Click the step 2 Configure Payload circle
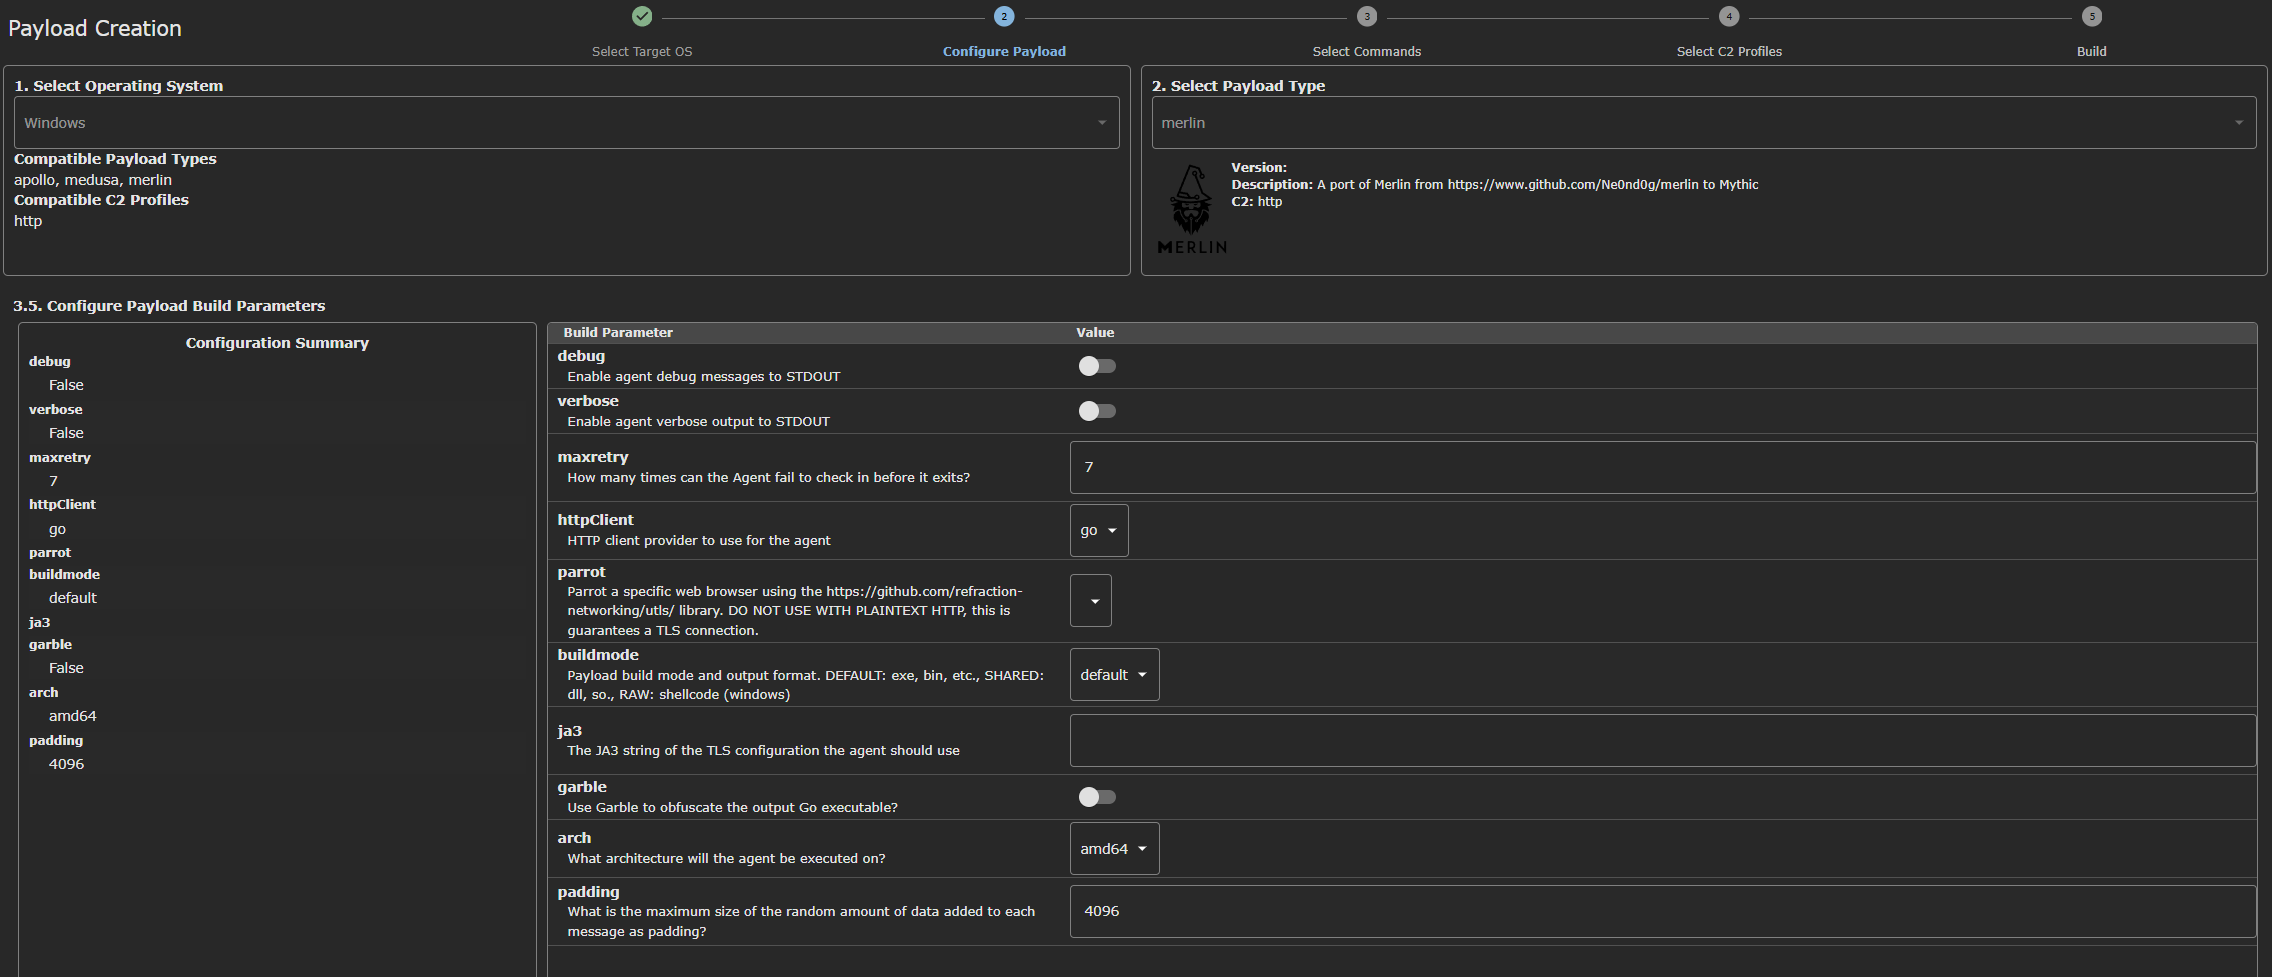This screenshot has height=977, width=2272. (1004, 16)
